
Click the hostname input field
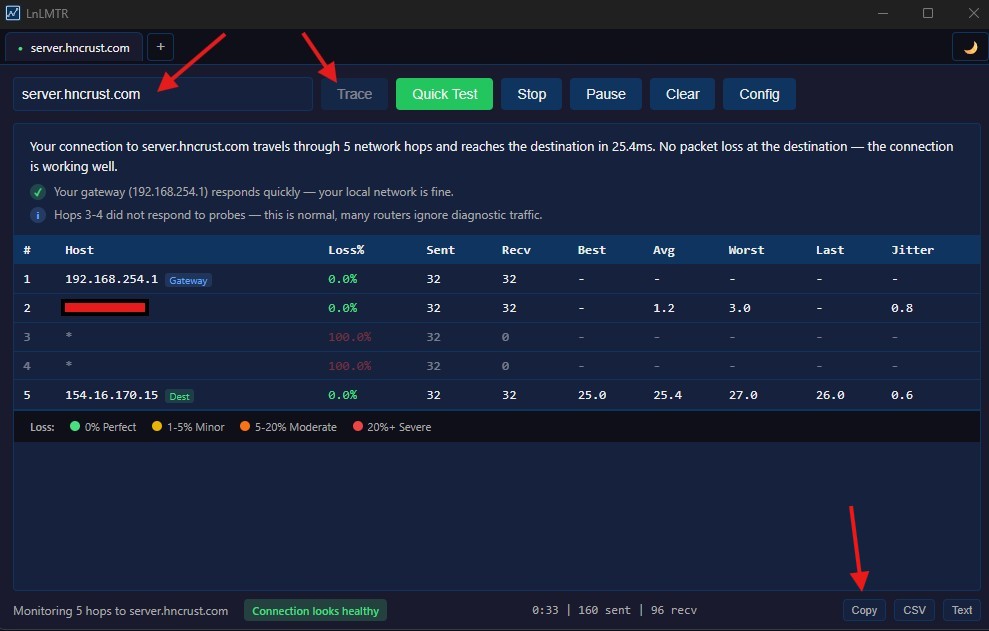click(162, 94)
